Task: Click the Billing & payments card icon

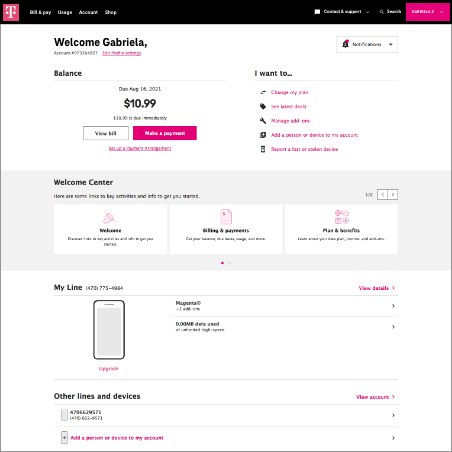Action: point(226,217)
